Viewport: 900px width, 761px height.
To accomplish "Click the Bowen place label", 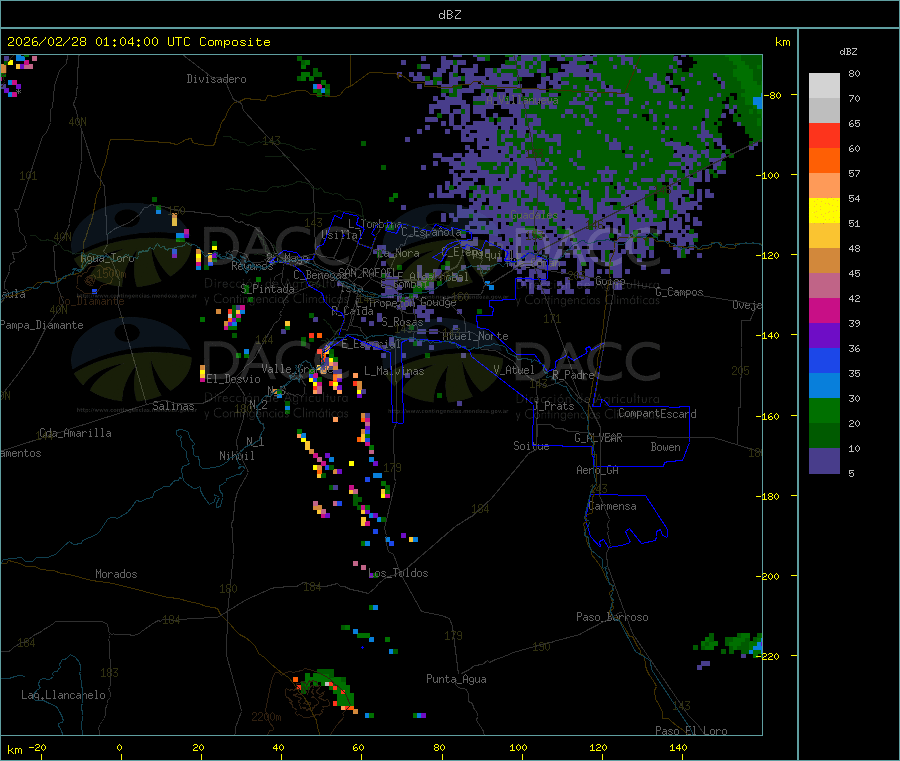I will [x=665, y=447].
